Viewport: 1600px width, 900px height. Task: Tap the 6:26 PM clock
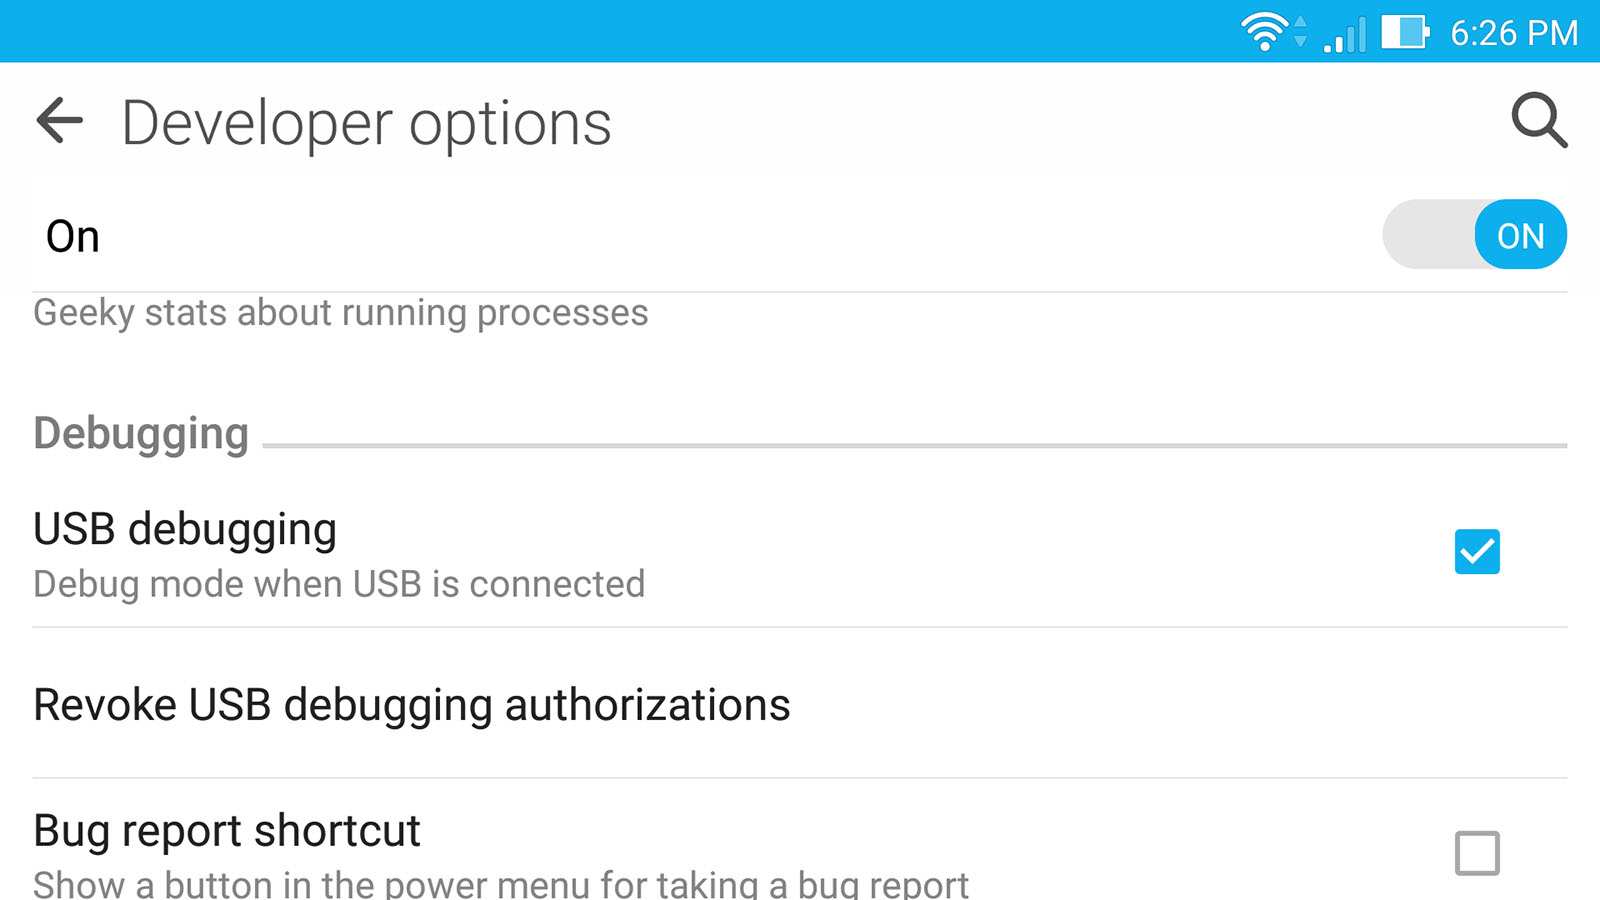point(1514,33)
